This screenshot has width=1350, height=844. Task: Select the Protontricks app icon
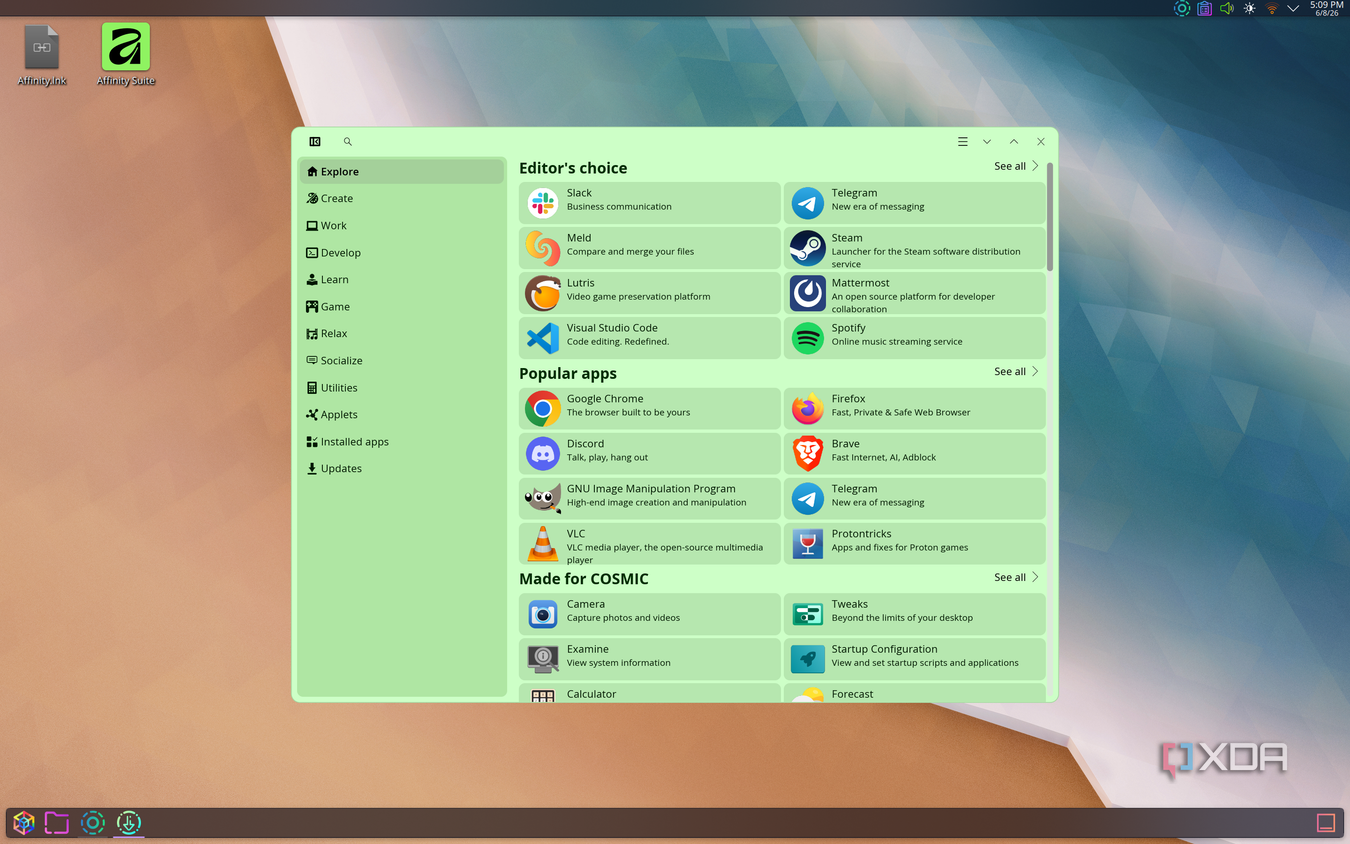tap(807, 544)
